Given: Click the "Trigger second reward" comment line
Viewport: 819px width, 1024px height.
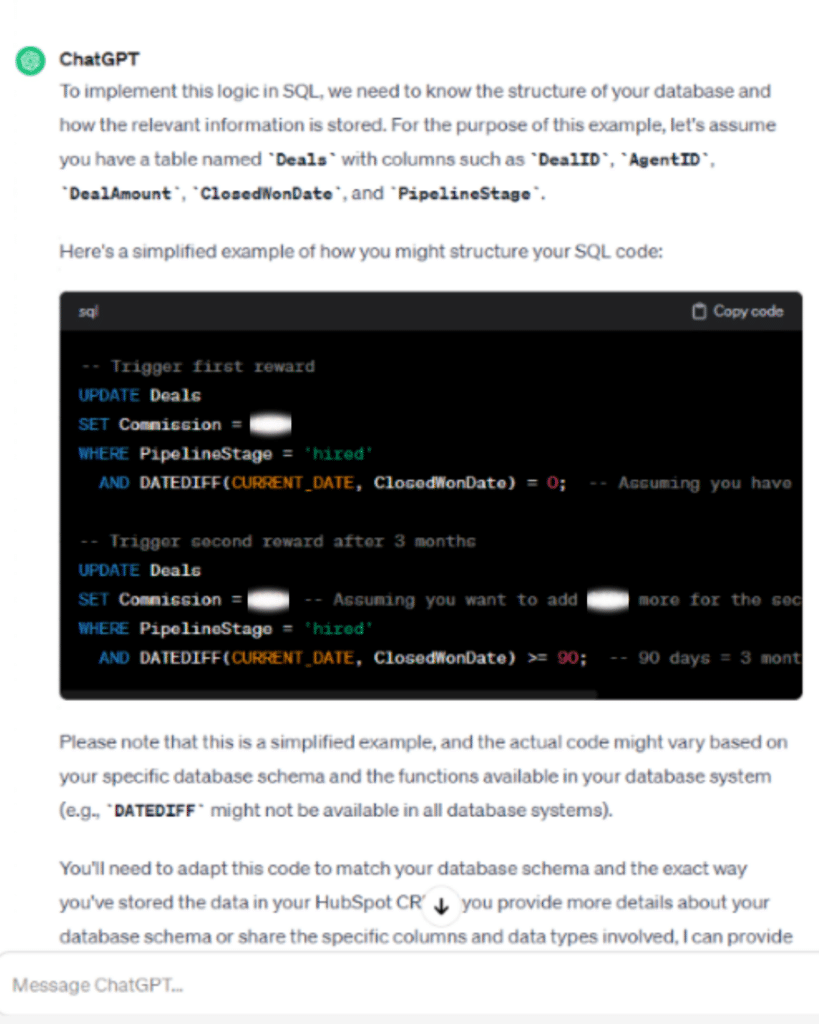Looking at the screenshot, I should 278,541.
